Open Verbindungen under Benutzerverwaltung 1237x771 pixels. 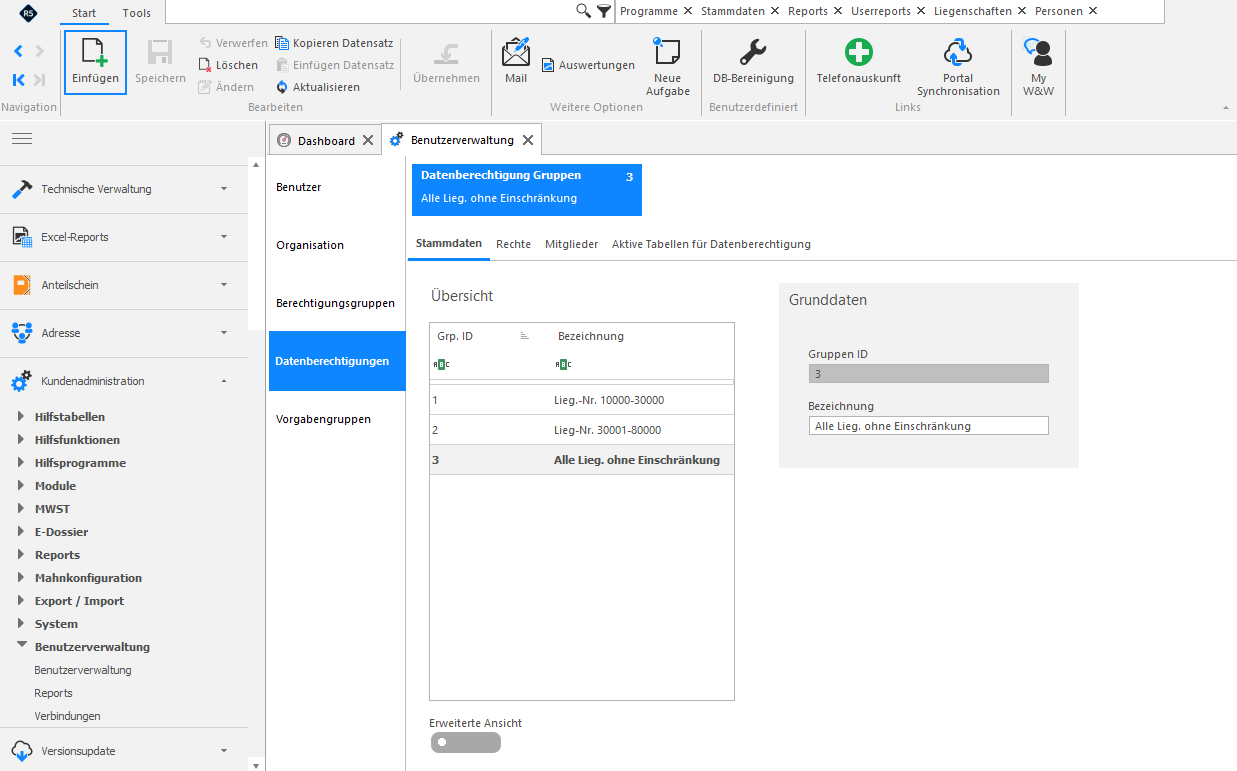pos(67,716)
